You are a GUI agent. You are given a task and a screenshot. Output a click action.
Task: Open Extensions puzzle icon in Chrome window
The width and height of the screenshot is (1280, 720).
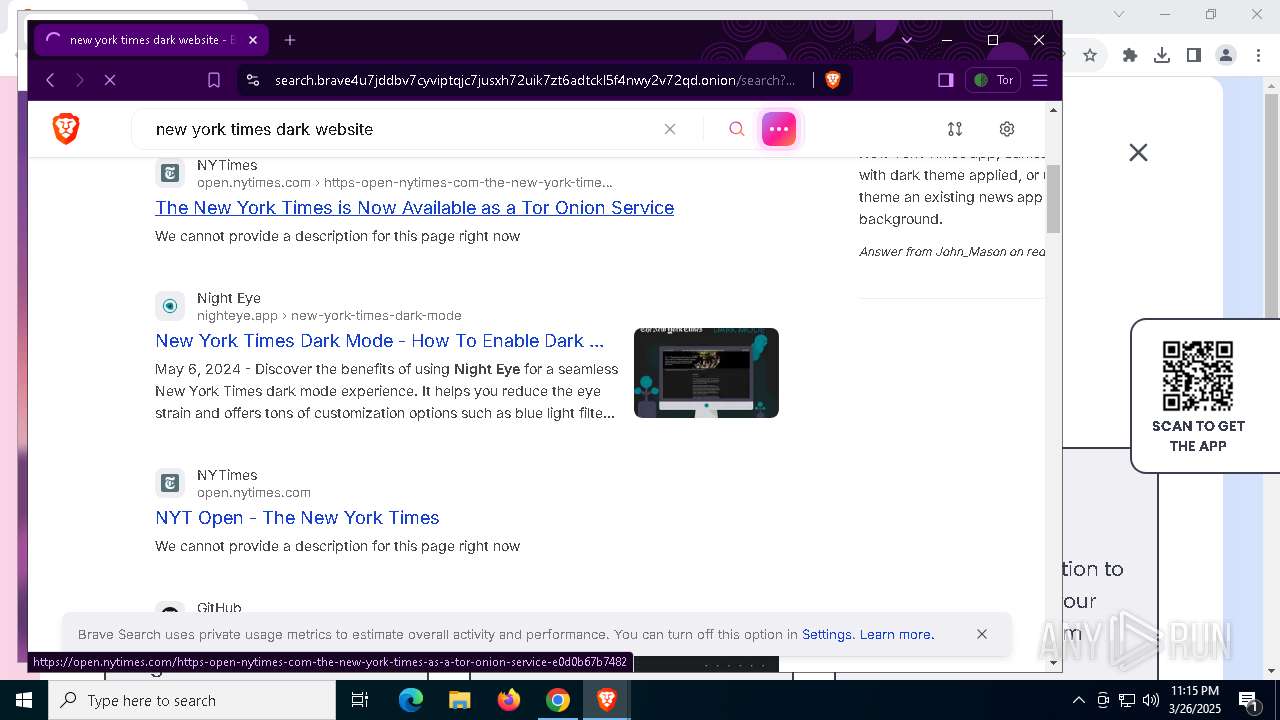tap(1130, 55)
